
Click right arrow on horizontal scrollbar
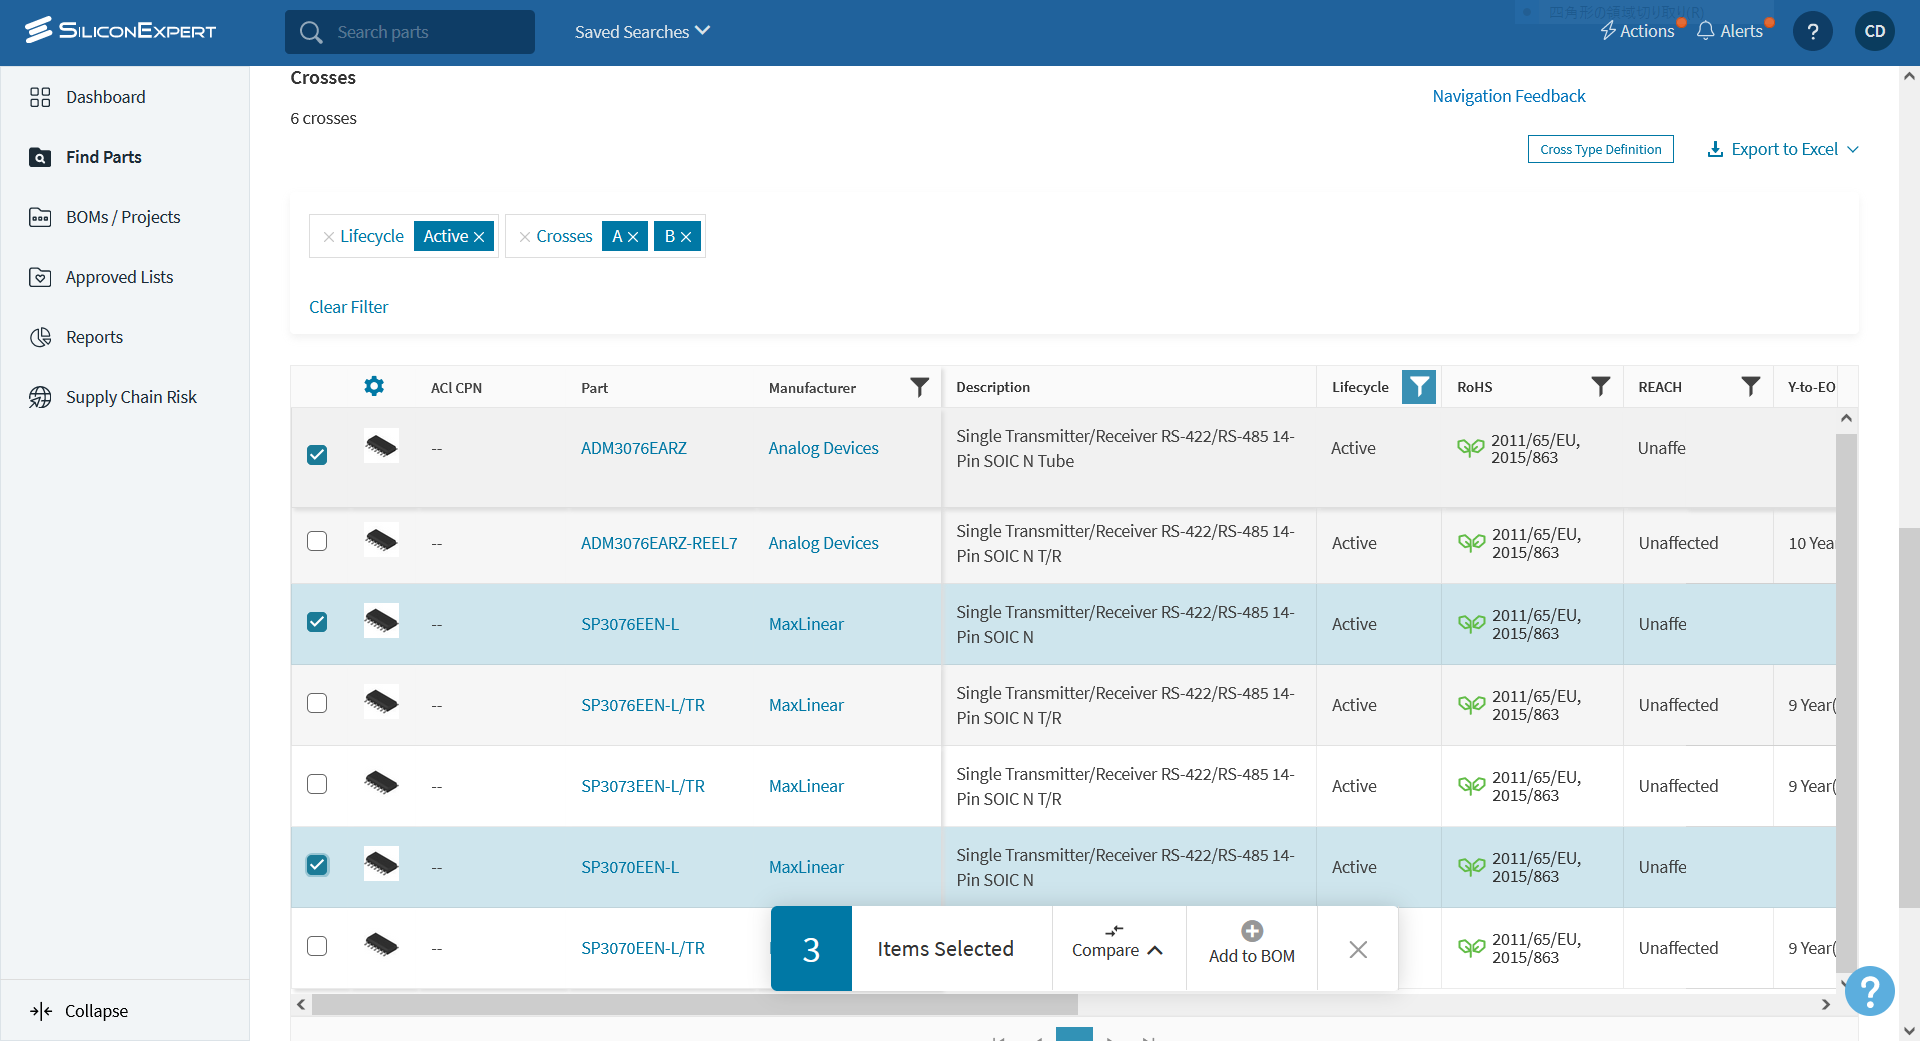[1826, 1004]
